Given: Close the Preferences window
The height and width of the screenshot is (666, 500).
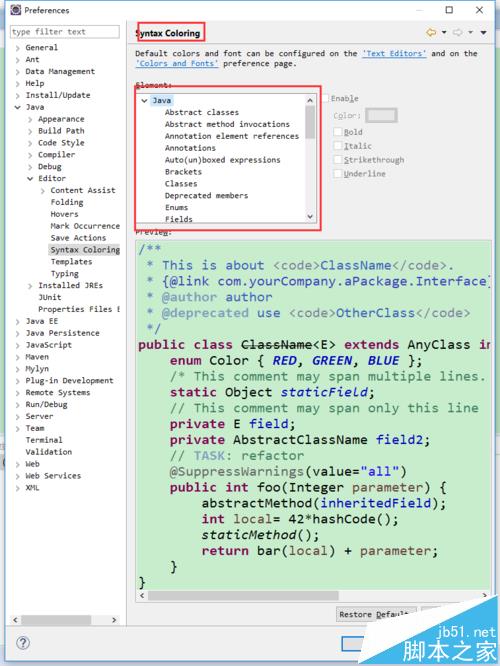Looking at the screenshot, I should click(479, 10).
